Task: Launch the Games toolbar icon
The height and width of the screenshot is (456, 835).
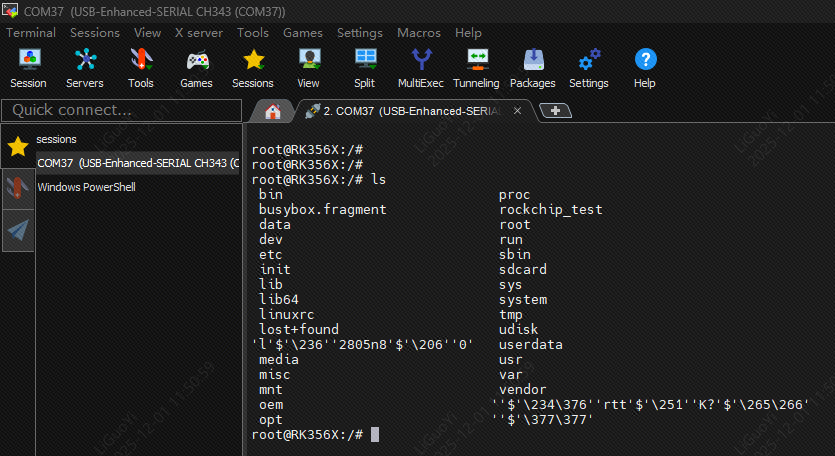Action: [196, 67]
